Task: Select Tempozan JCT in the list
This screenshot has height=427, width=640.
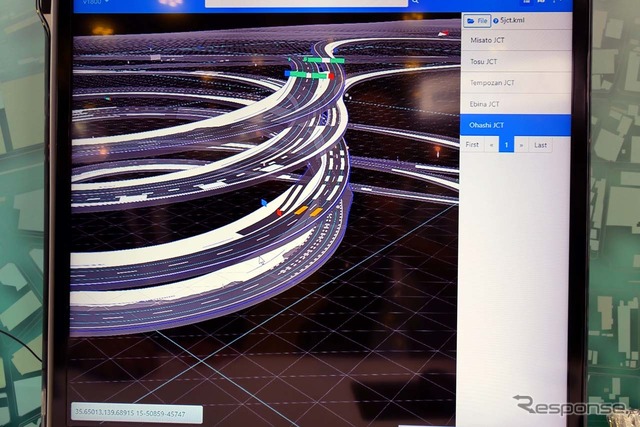Action: 516,83
